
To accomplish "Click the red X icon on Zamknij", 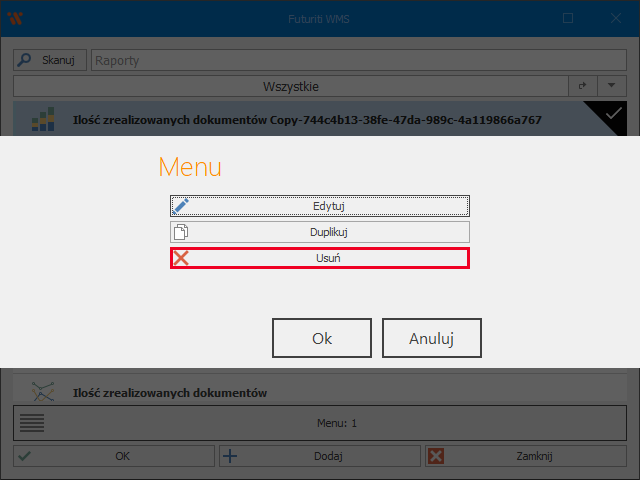I will (x=436, y=456).
